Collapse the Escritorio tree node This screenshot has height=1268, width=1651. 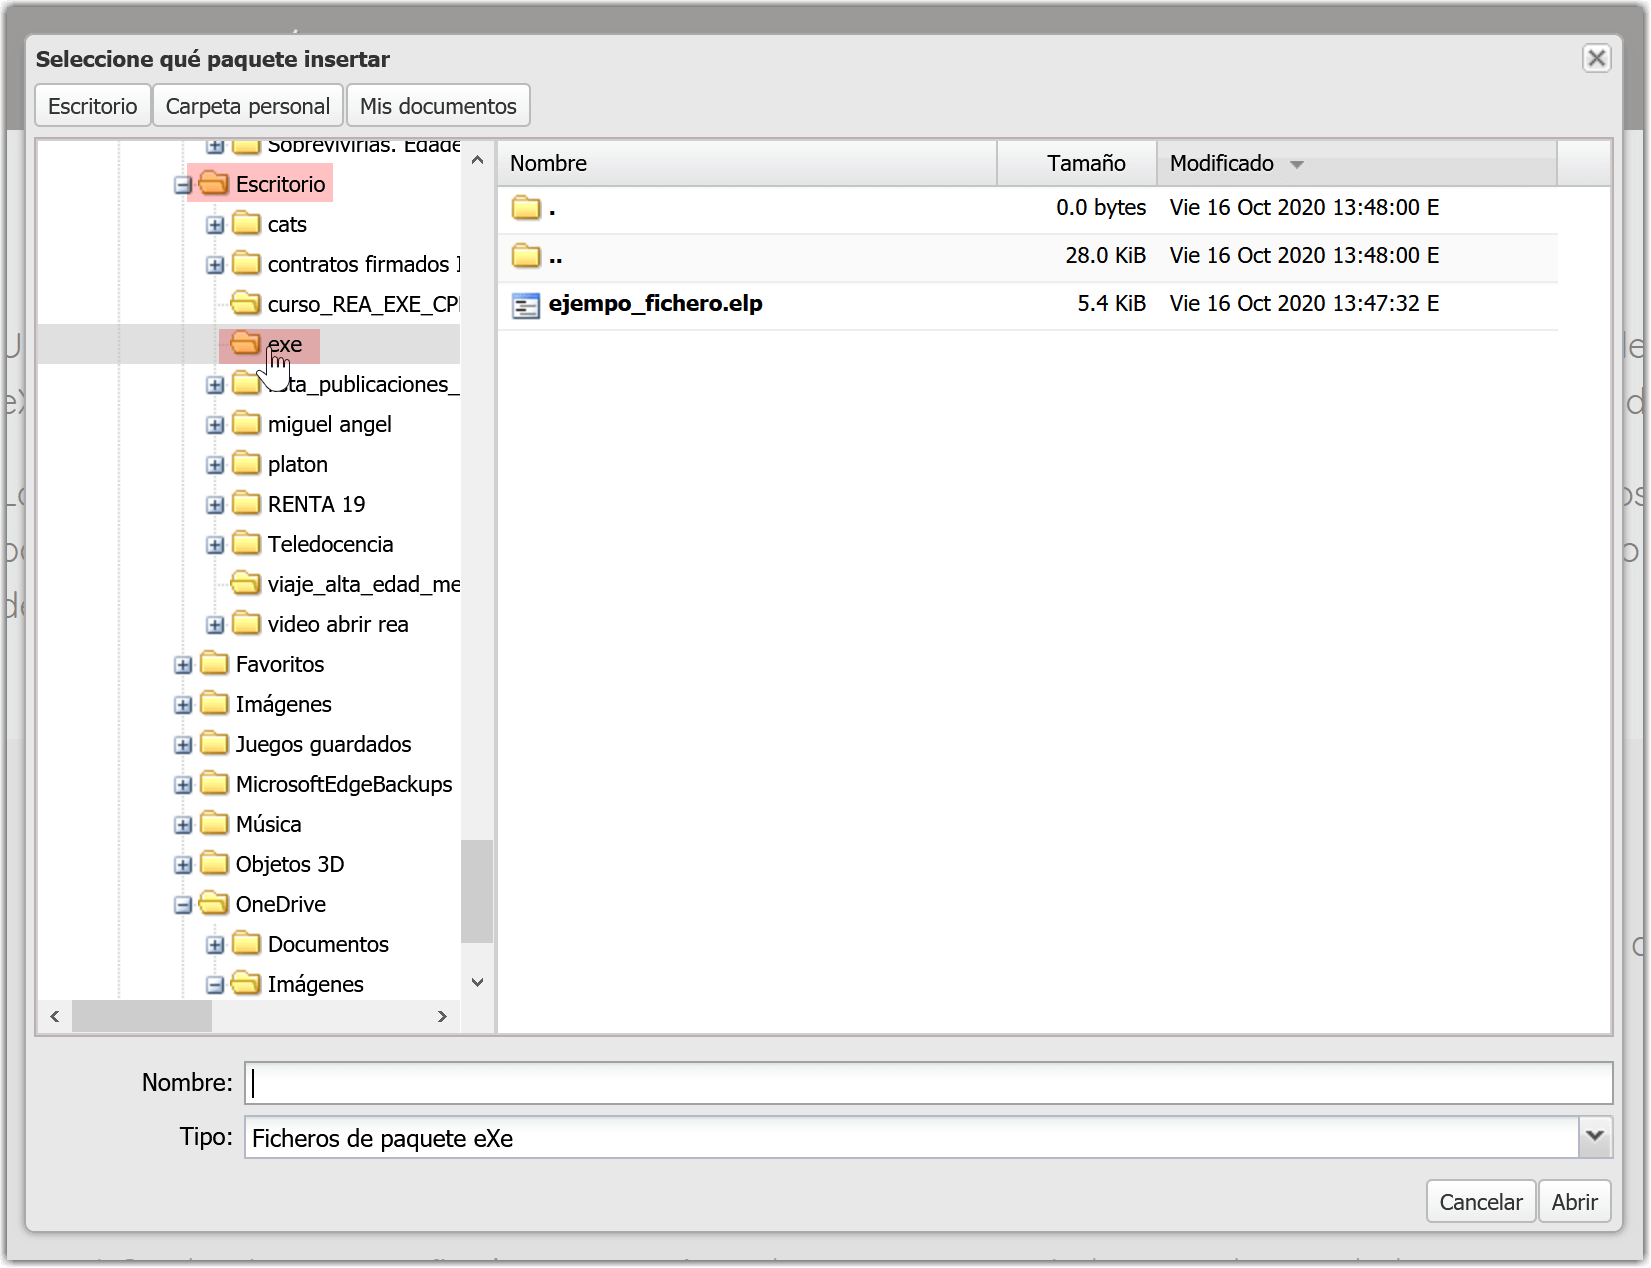183,185
